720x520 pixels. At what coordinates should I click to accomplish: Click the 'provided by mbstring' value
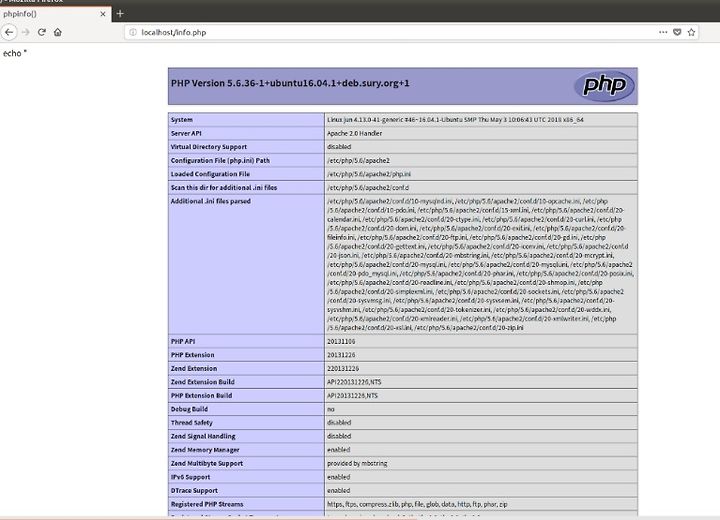(x=357, y=463)
